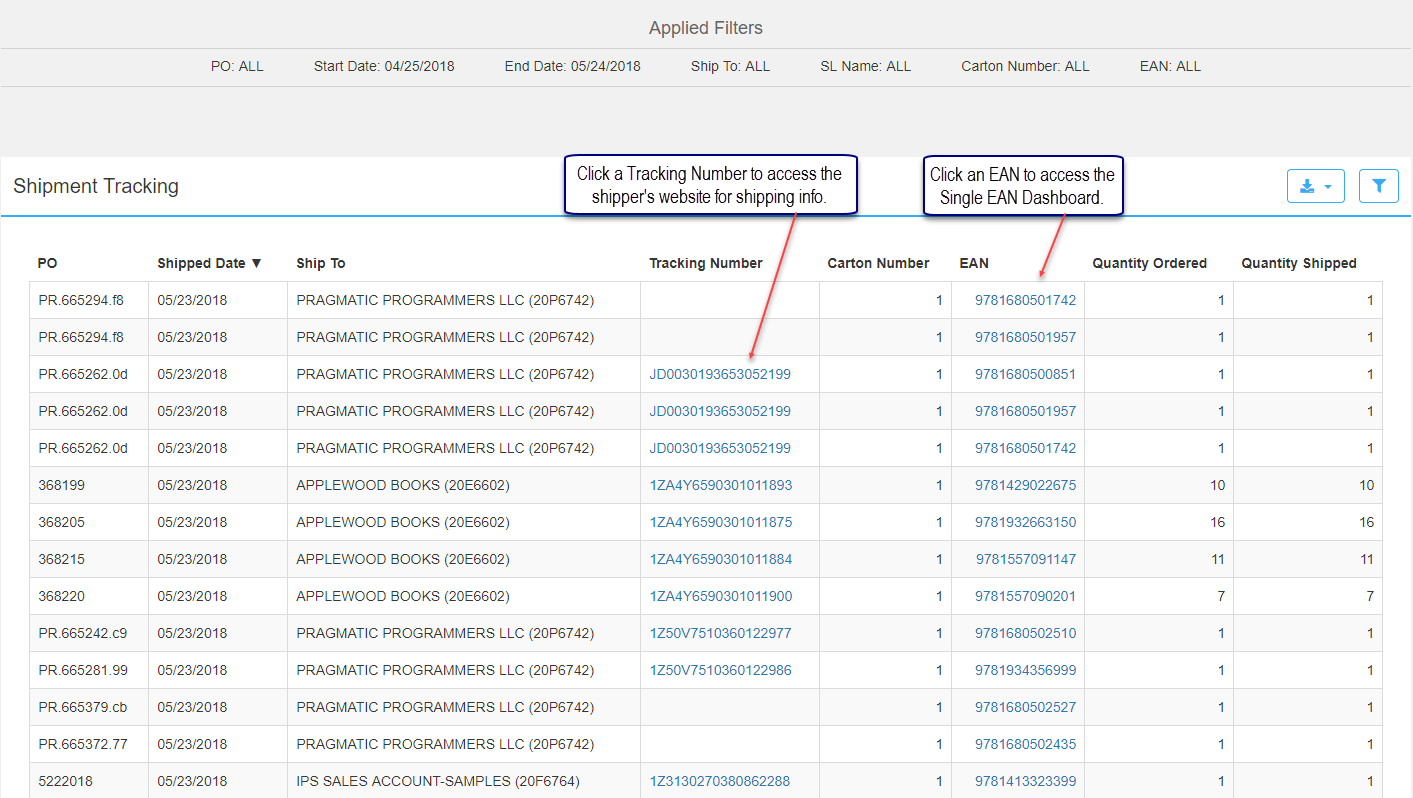Image resolution: width=1413 pixels, height=798 pixels.
Task: Open EAN 9781934356999 link
Action: tap(1025, 670)
